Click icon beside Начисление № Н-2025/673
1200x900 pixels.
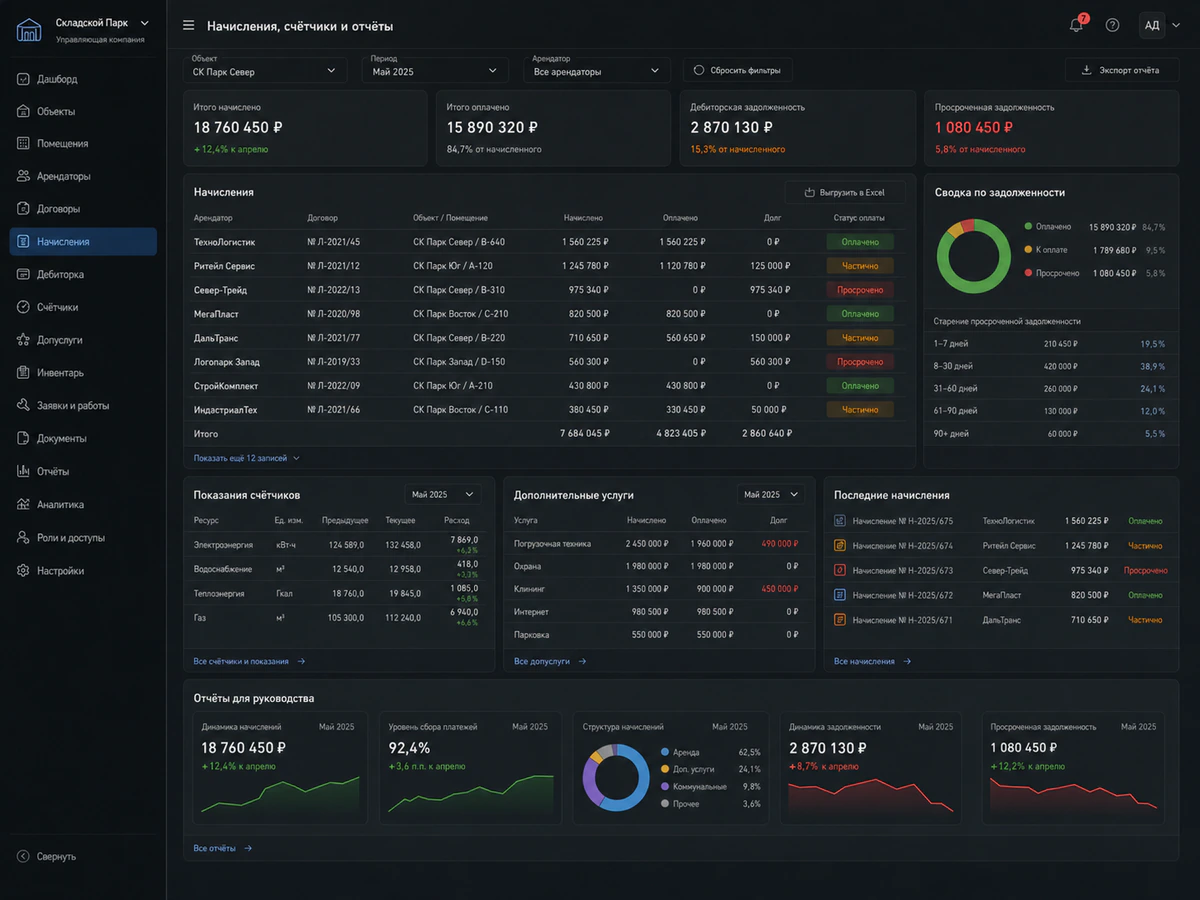840,570
